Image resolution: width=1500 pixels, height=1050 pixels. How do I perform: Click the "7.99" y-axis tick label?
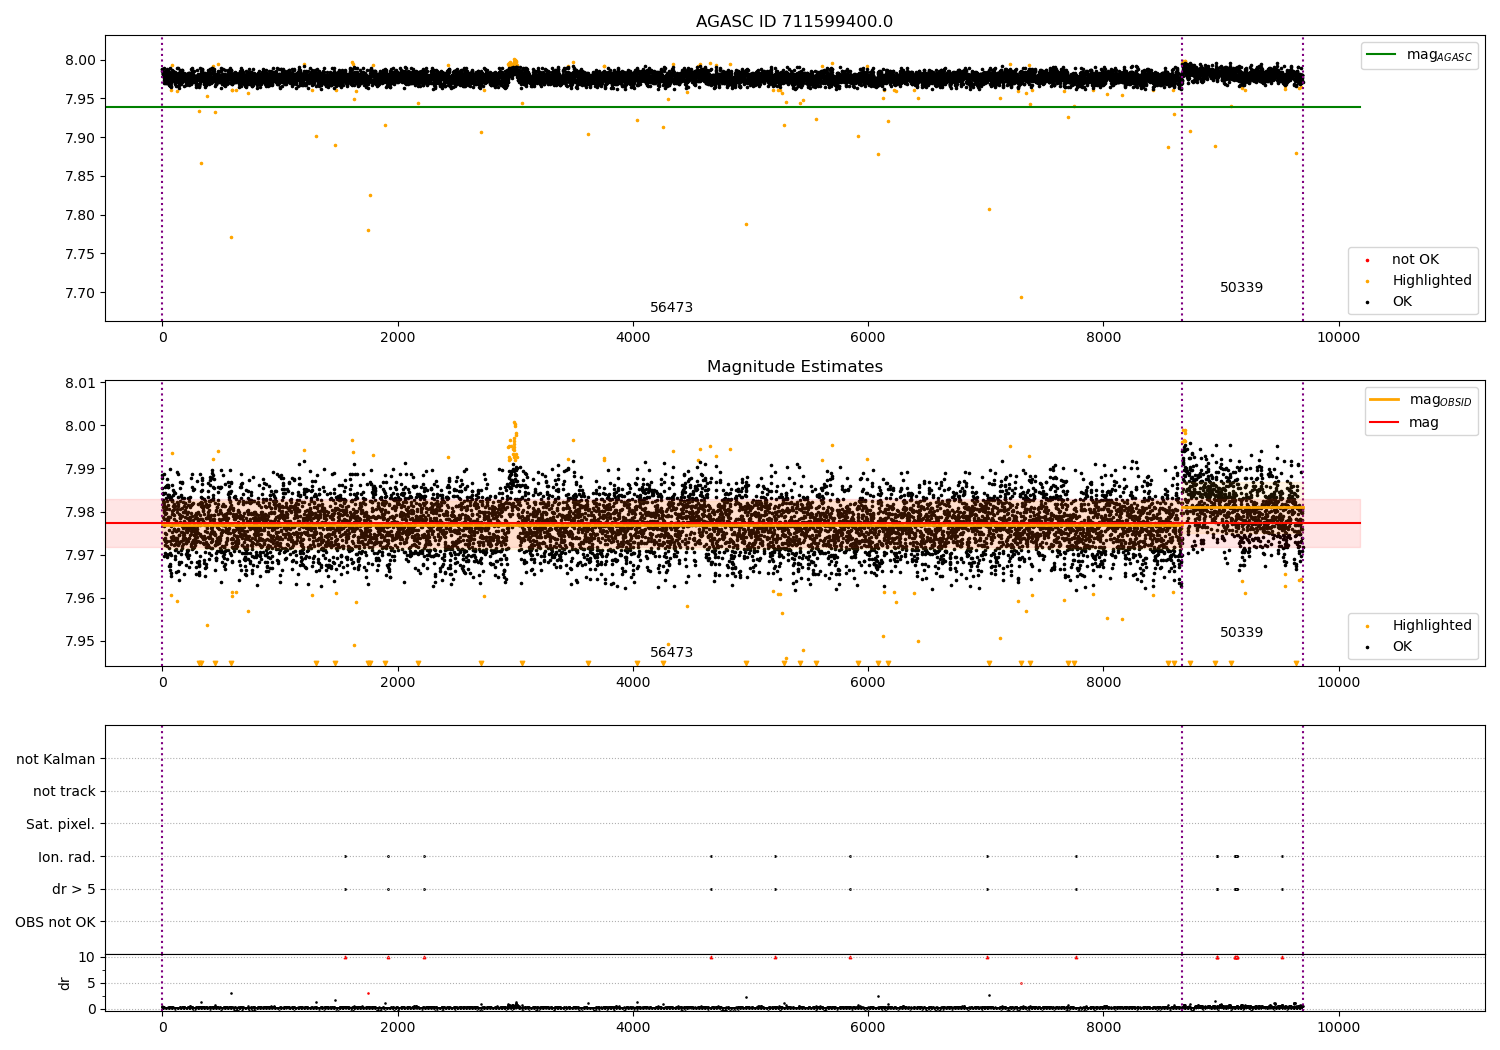(x=81, y=469)
